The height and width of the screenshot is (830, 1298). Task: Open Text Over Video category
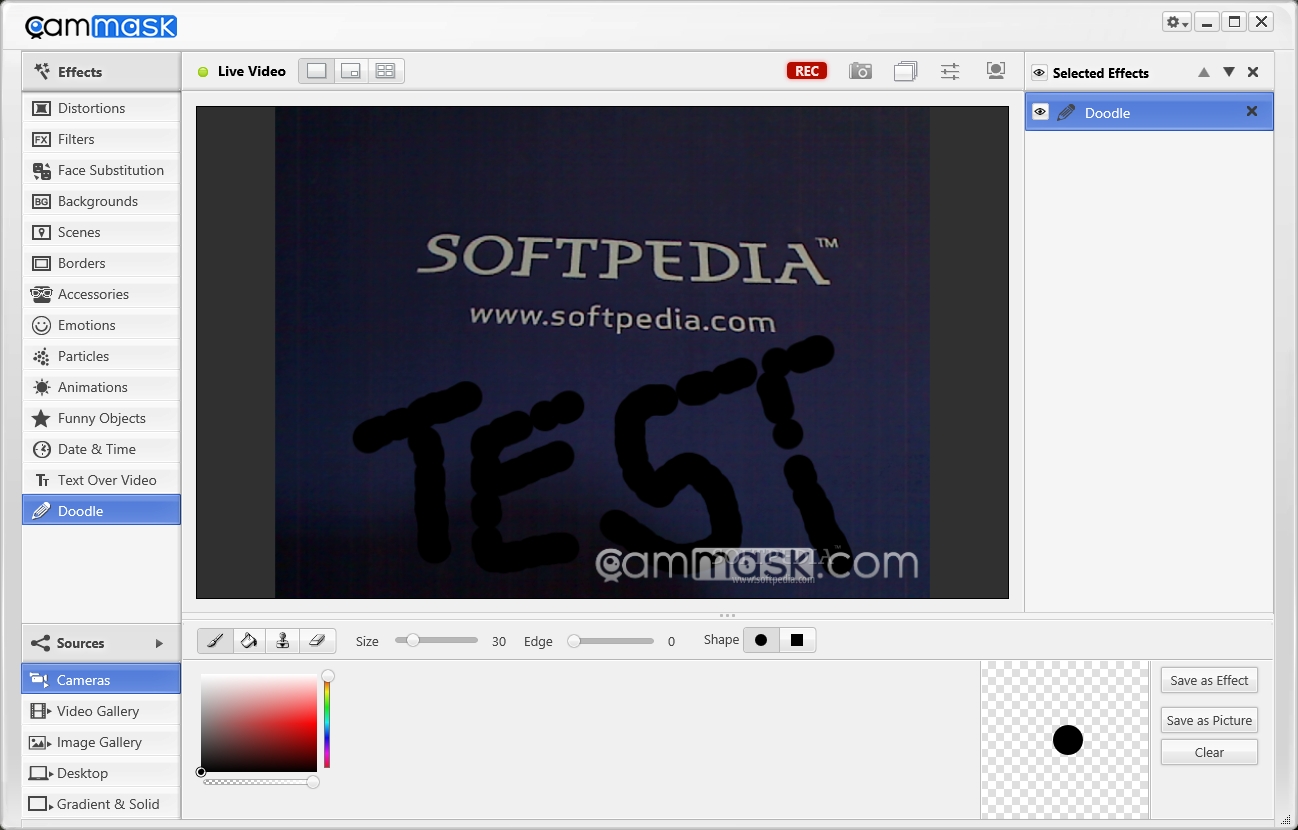tap(101, 480)
